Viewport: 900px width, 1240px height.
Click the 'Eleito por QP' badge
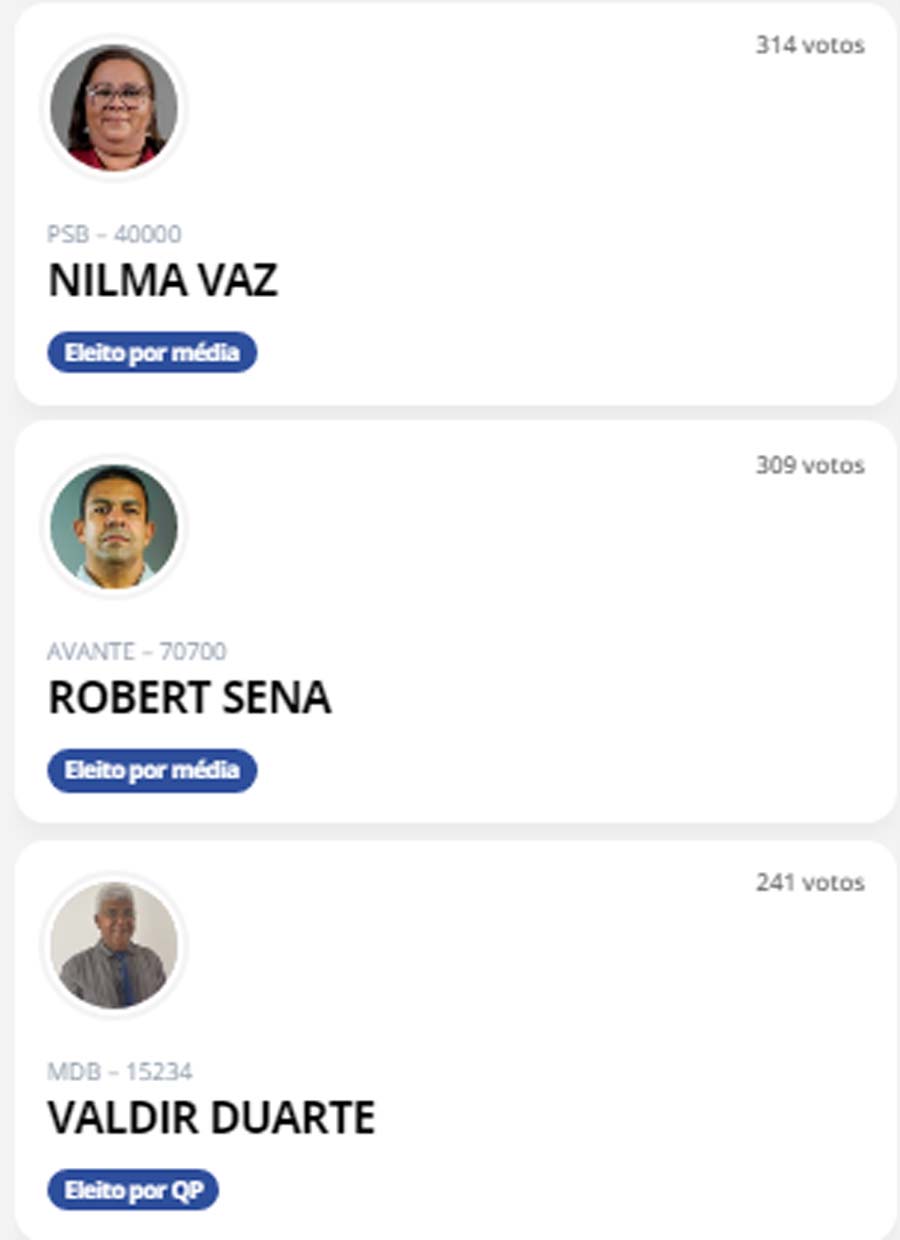point(133,1190)
